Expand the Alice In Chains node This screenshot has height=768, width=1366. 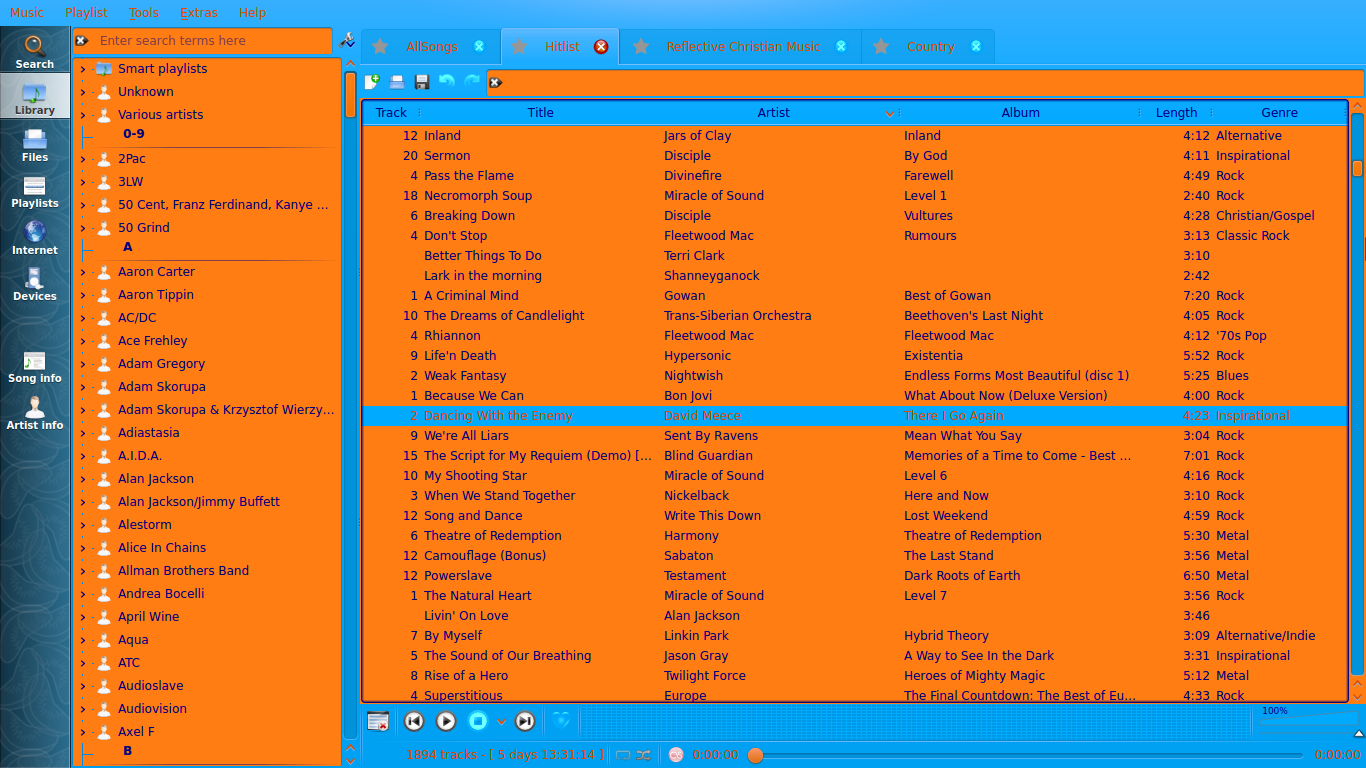(83, 548)
